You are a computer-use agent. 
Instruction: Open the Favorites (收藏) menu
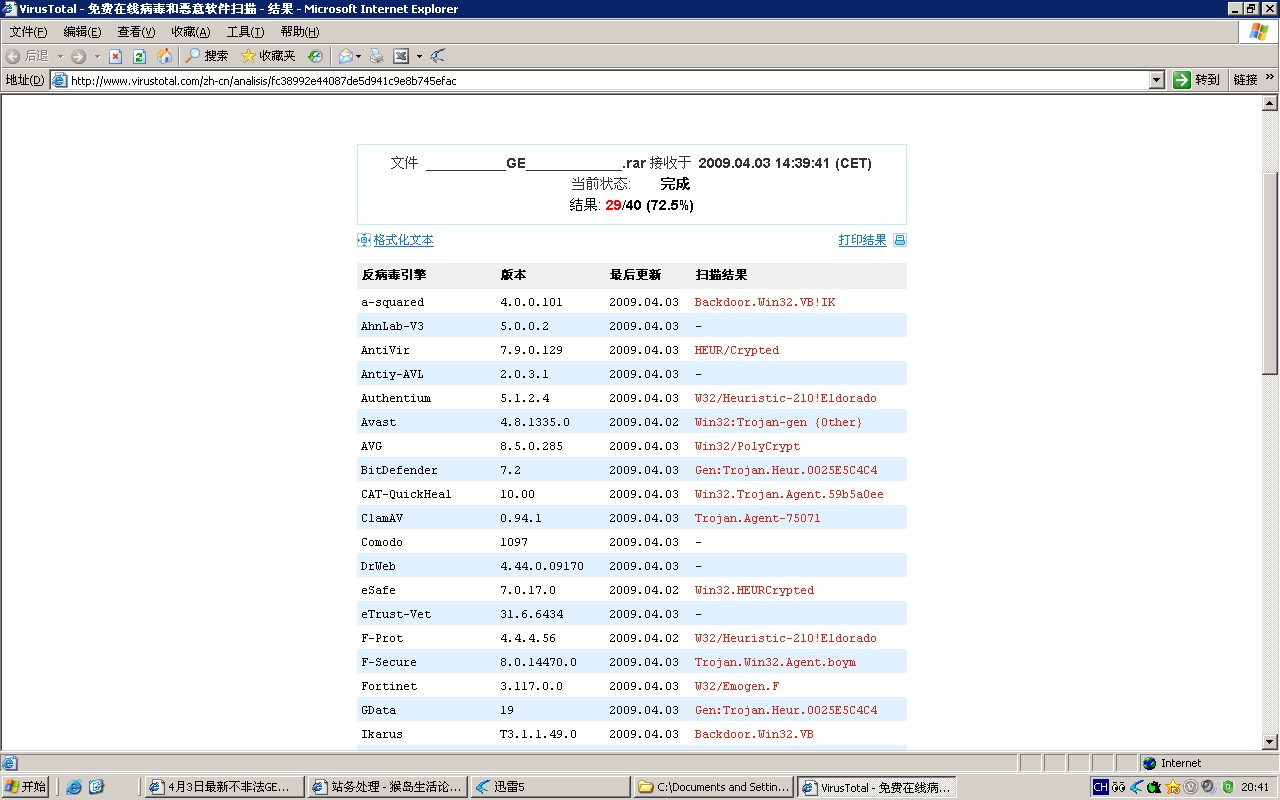pos(190,32)
